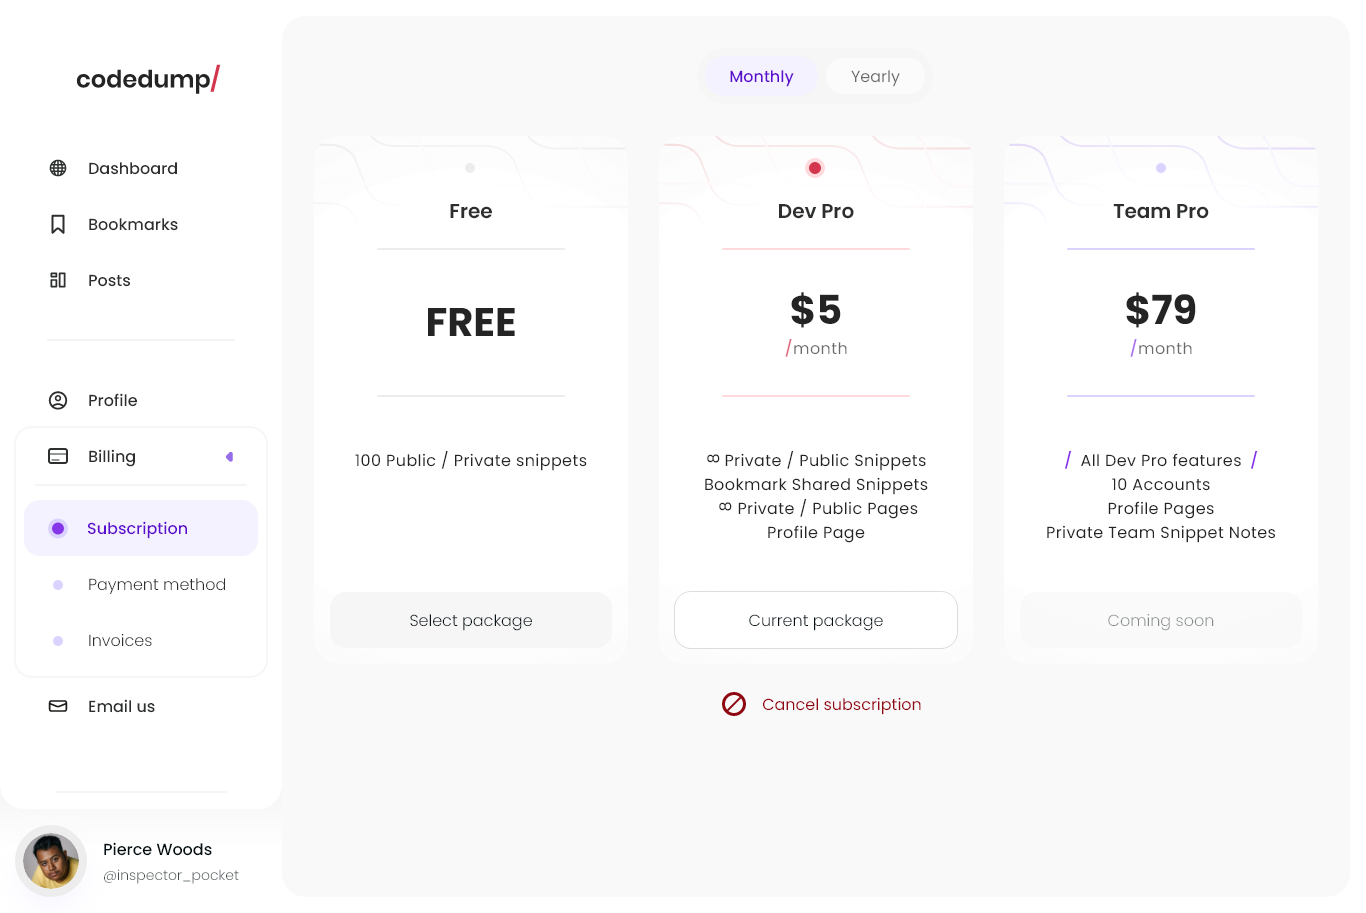The image size is (1366, 913).
Task: Click the Billing credit card icon
Action: [58, 456]
